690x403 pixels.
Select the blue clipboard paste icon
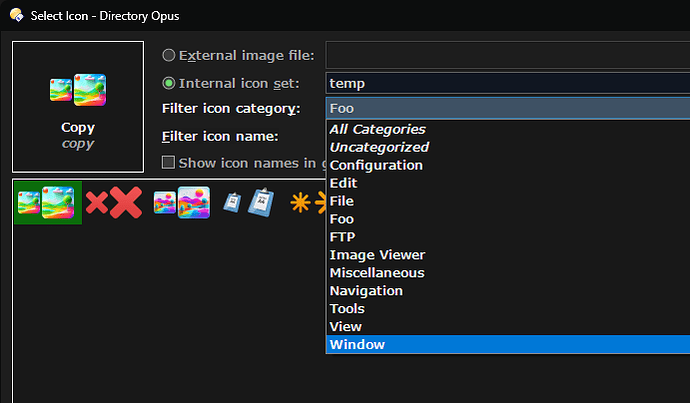tap(248, 203)
